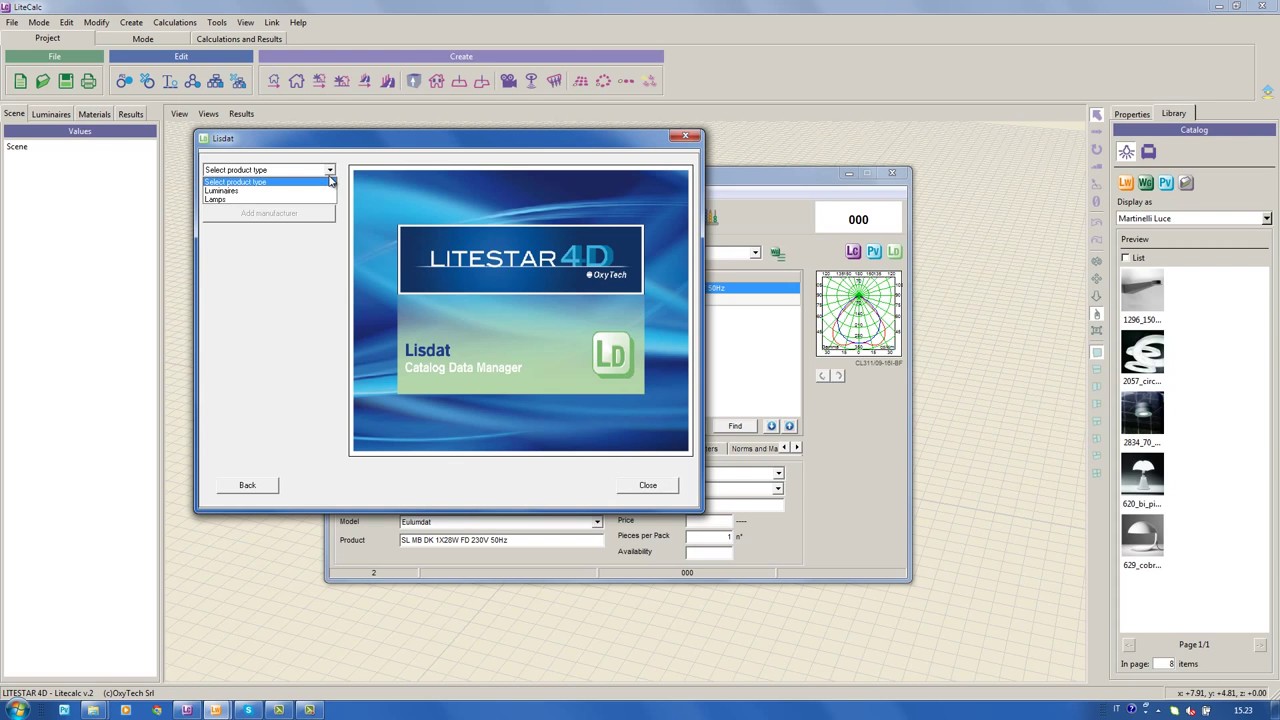
Task: Open the Views menu above the viewport
Action: (208, 114)
